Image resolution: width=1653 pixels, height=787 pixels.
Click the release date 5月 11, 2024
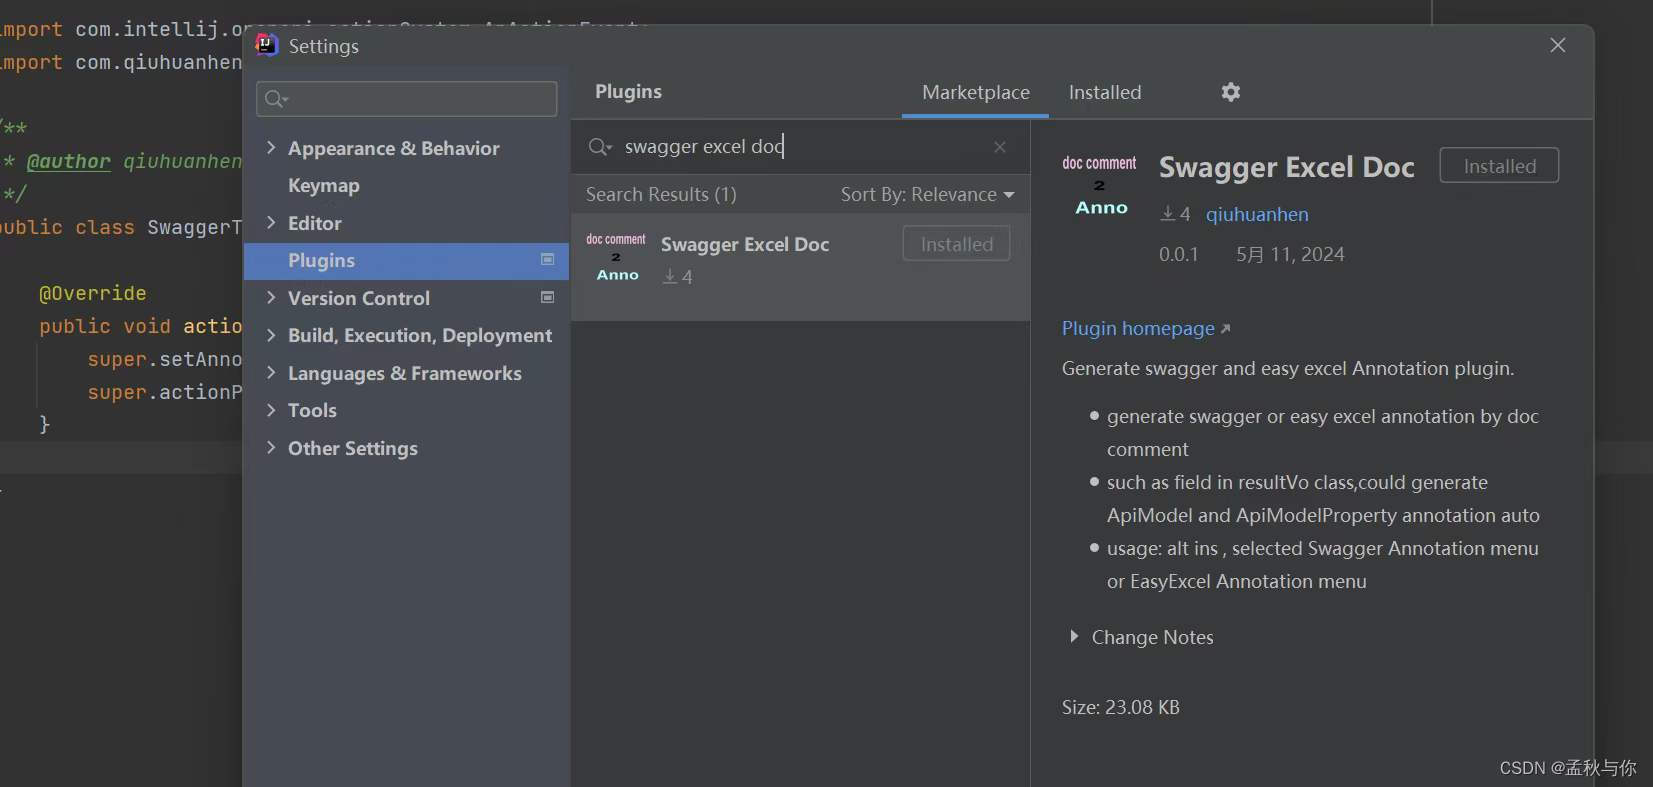tap(1290, 254)
